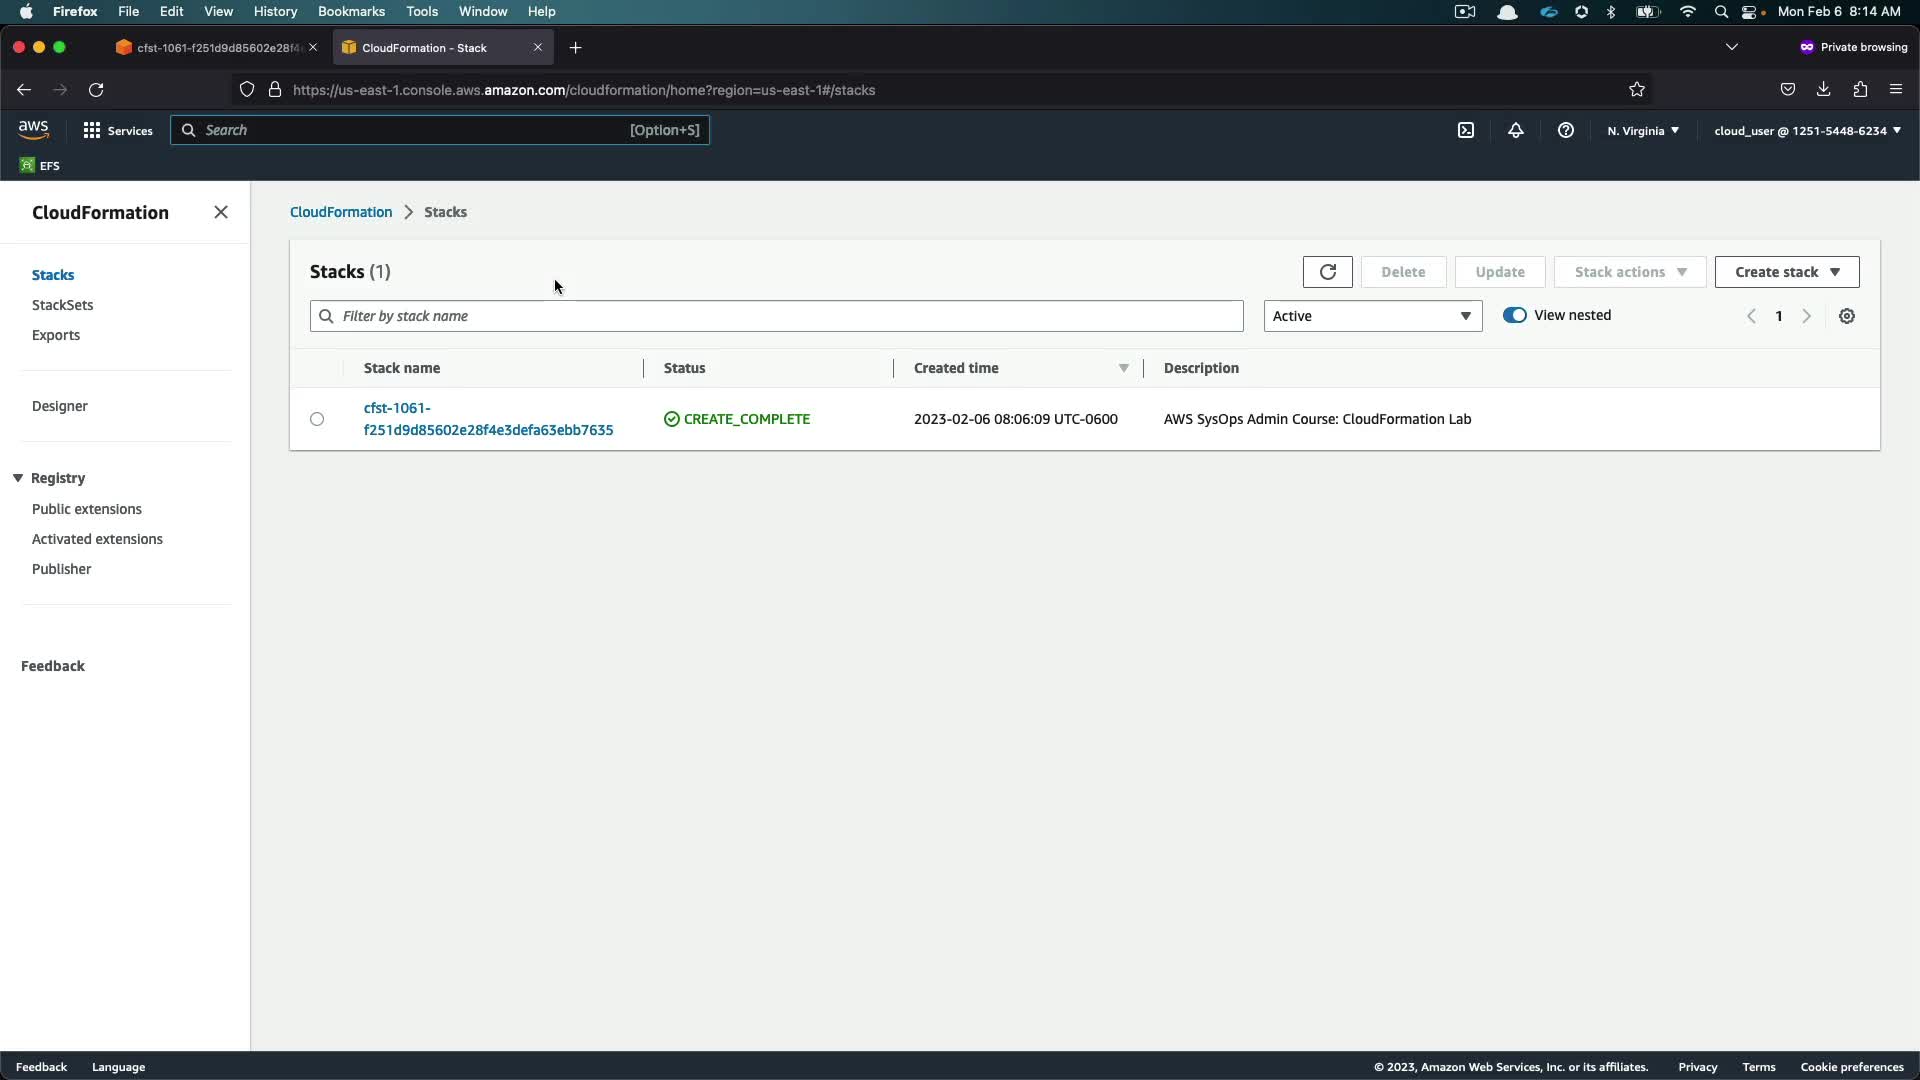This screenshot has height=1080, width=1920.
Task: Open StackSets in the sidebar
Action: pos(62,305)
